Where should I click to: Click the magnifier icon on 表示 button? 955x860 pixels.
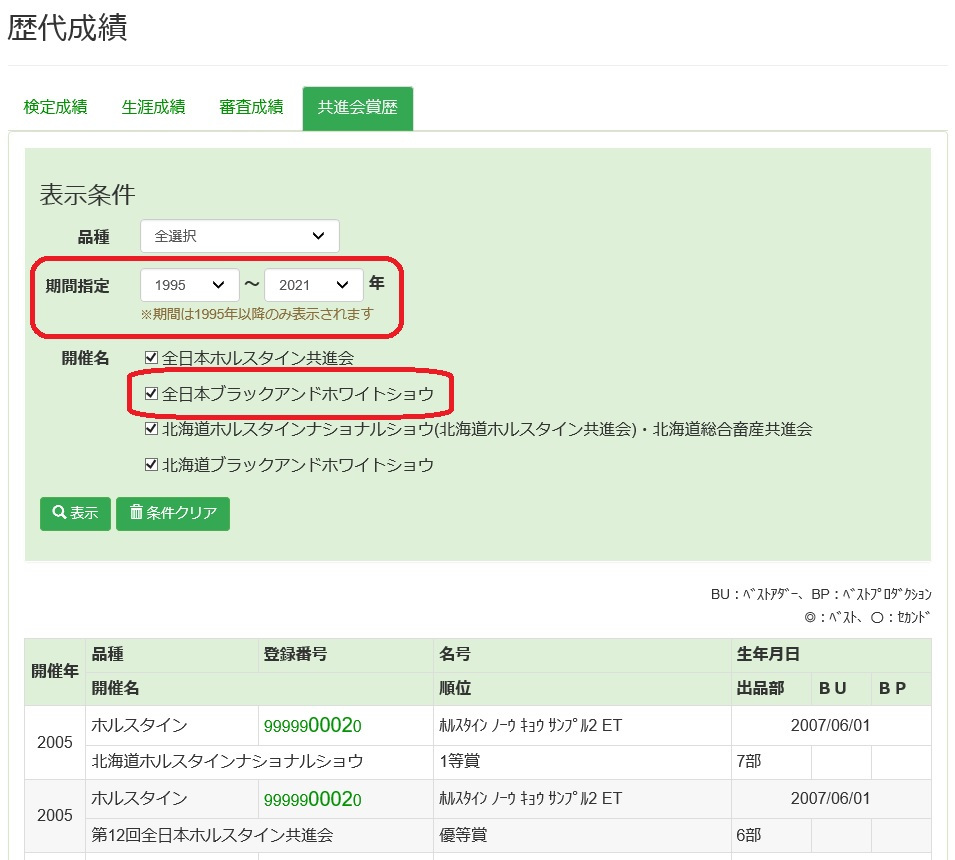(x=59, y=513)
